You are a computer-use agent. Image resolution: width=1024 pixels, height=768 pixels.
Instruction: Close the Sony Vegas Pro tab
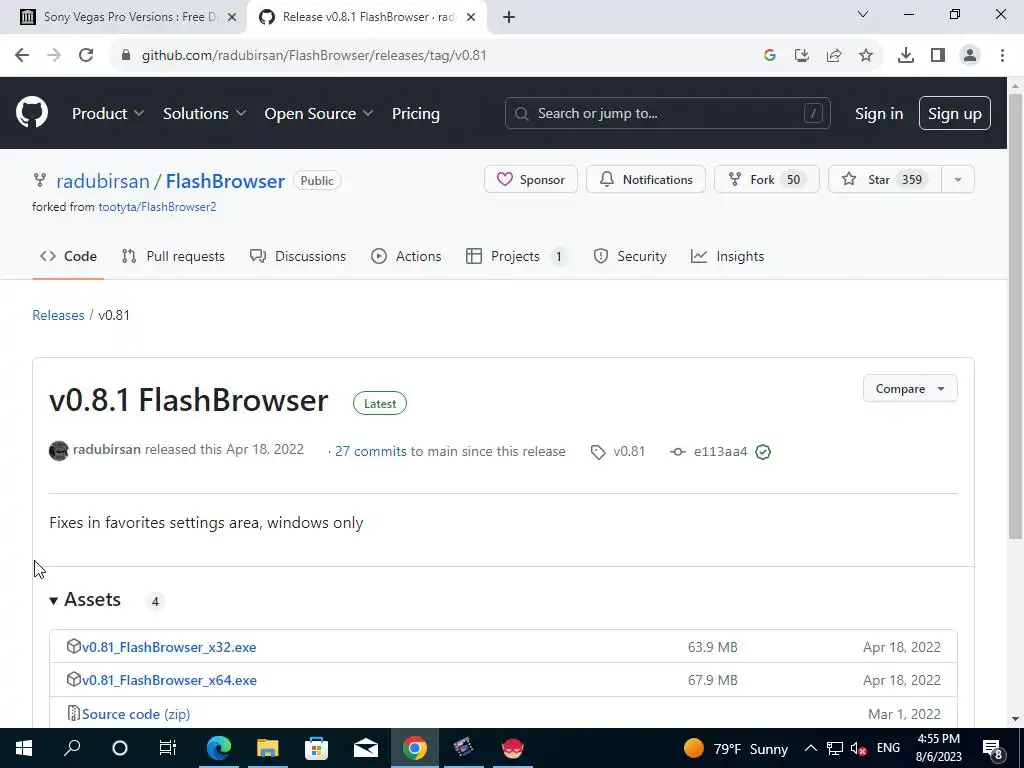[231, 17]
